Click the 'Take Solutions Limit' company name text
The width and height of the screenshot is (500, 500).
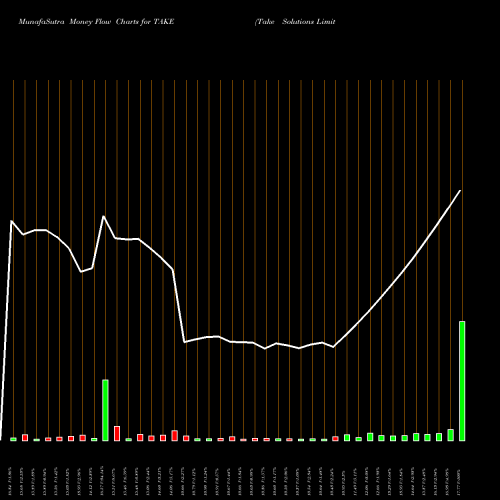[x=295, y=22]
